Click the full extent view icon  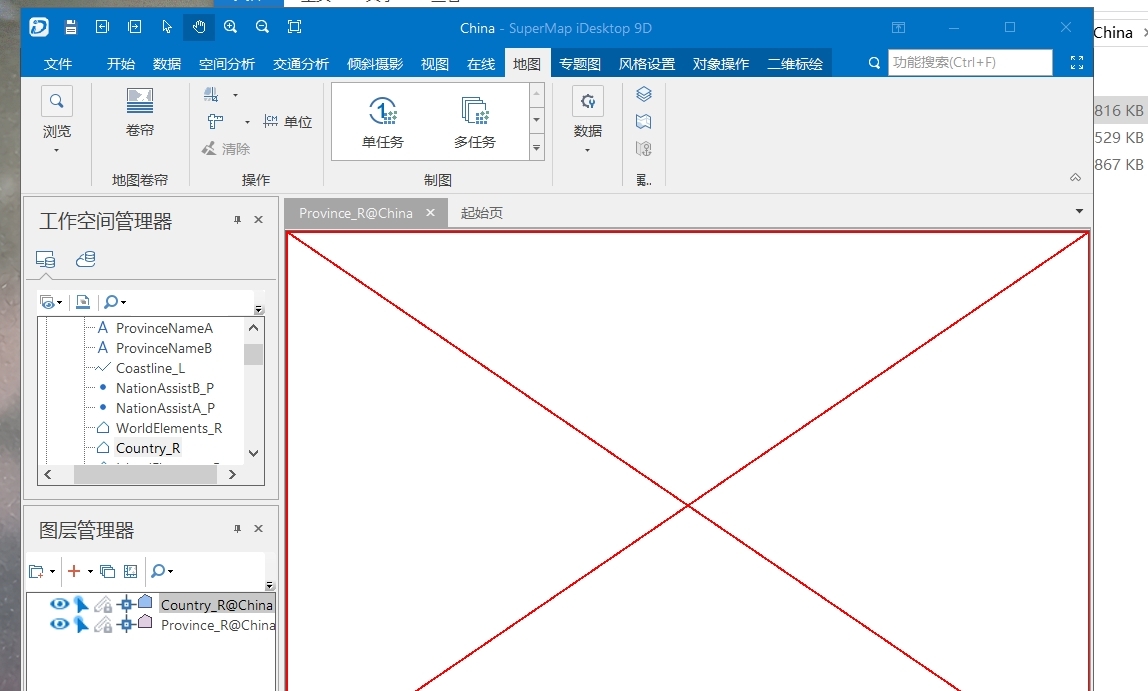coord(294,27)
